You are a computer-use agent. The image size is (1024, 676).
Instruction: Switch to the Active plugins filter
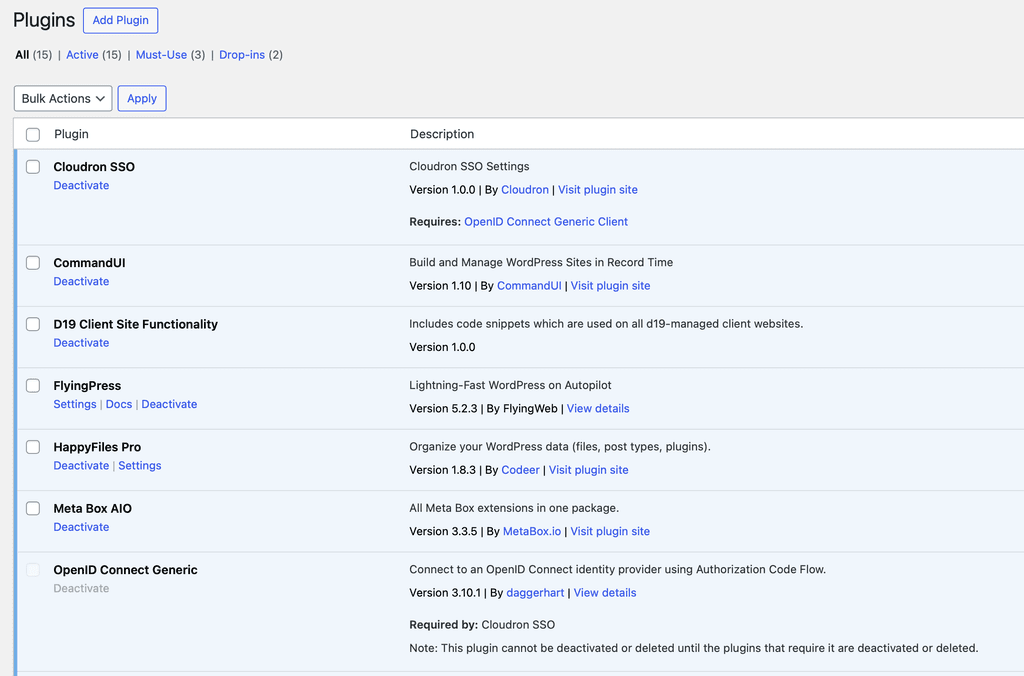tap(82, 55)
